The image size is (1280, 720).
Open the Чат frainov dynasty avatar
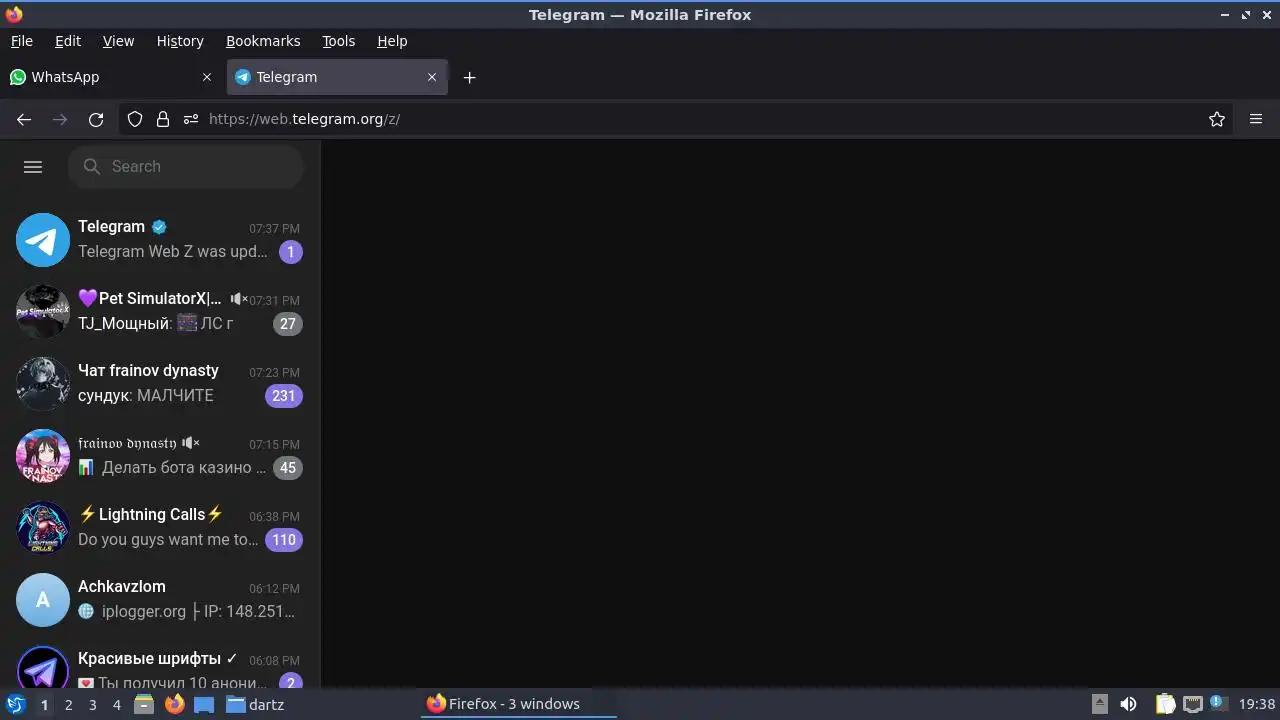click(x=43, y=384)
